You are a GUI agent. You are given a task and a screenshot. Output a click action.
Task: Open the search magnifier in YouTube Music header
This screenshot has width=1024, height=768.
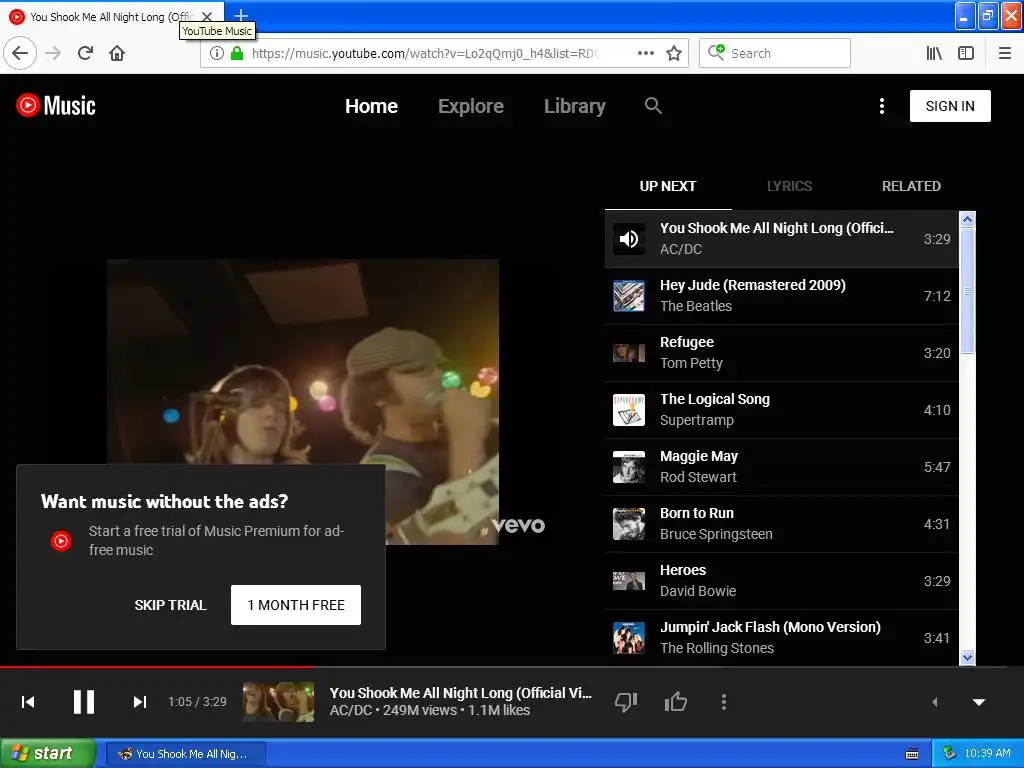(x=653, y=105)
